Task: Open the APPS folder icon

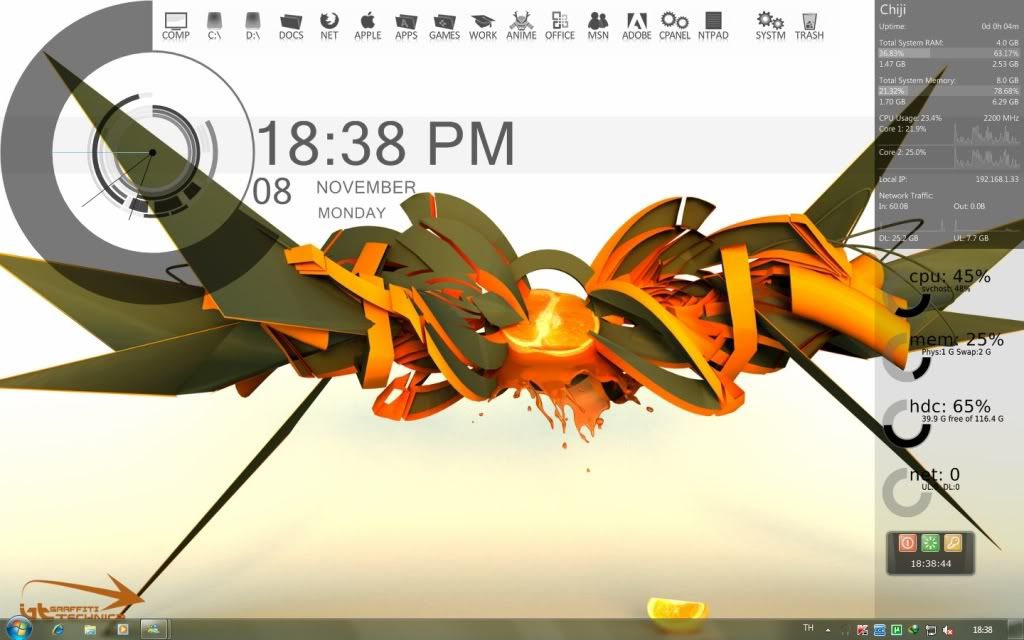Action: [x=406, y=26]
